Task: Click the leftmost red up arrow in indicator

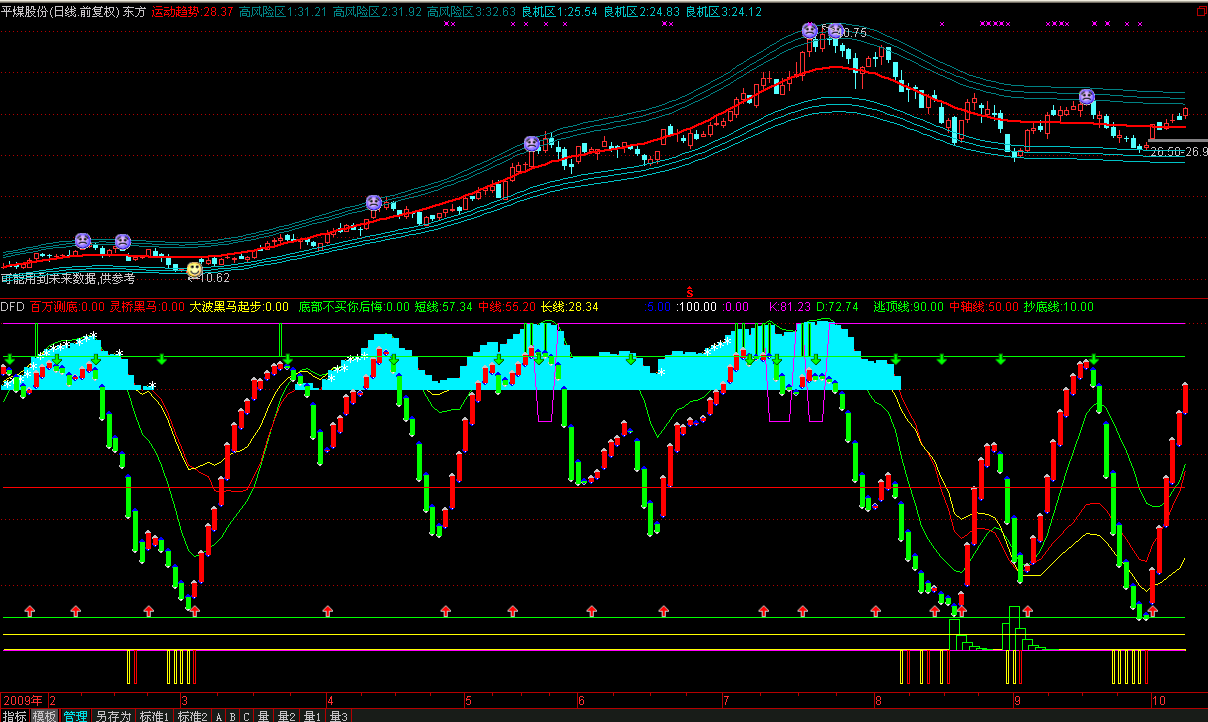Action: pos(30,609)
